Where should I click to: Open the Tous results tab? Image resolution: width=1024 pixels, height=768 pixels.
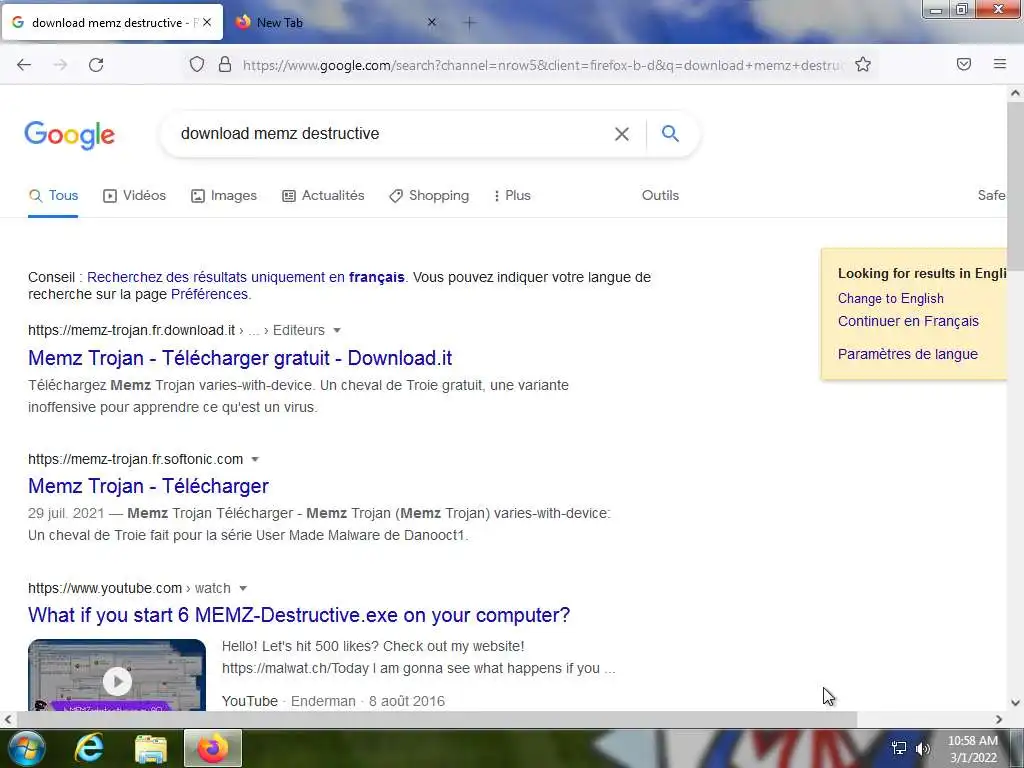click(x=53, y=195)
